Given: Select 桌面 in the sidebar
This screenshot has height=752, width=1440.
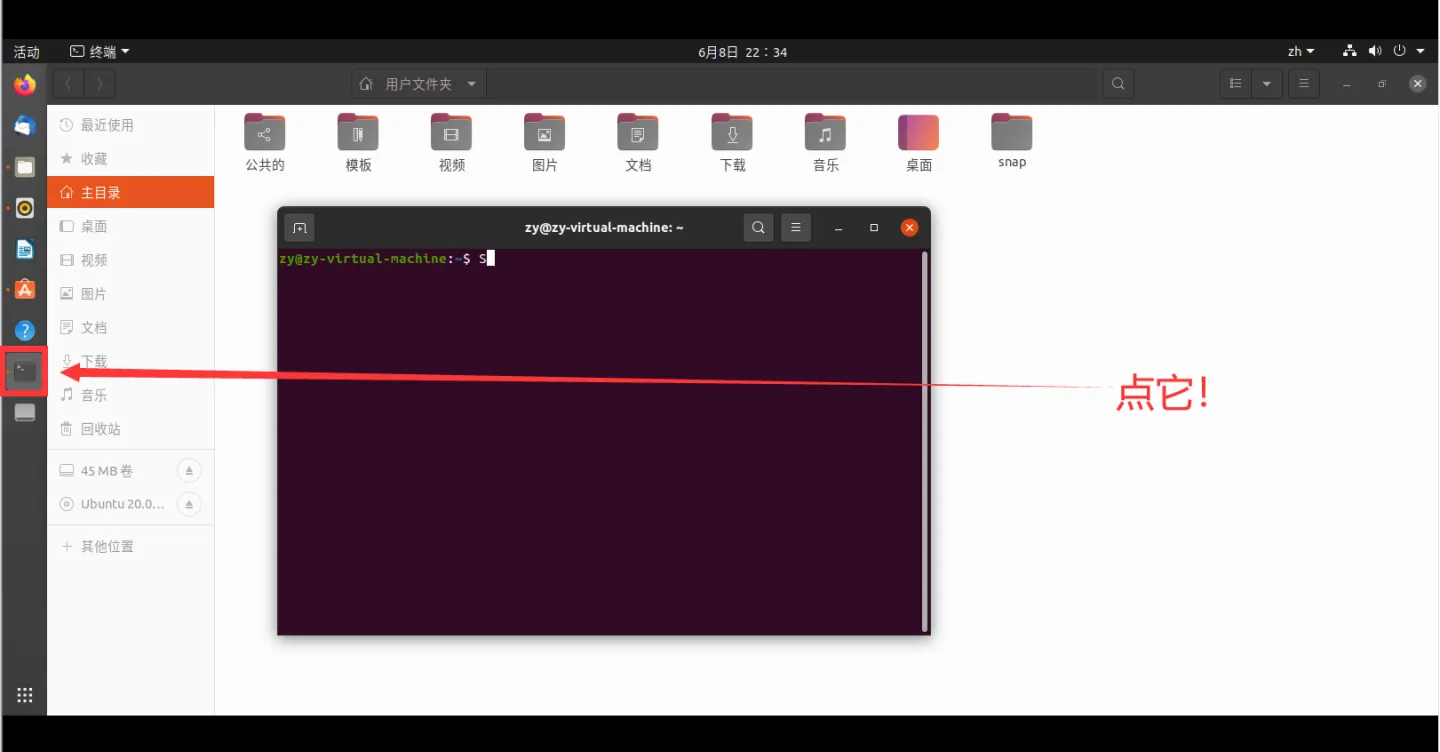Looking at the screenshot, I should (x=130, y=226).
